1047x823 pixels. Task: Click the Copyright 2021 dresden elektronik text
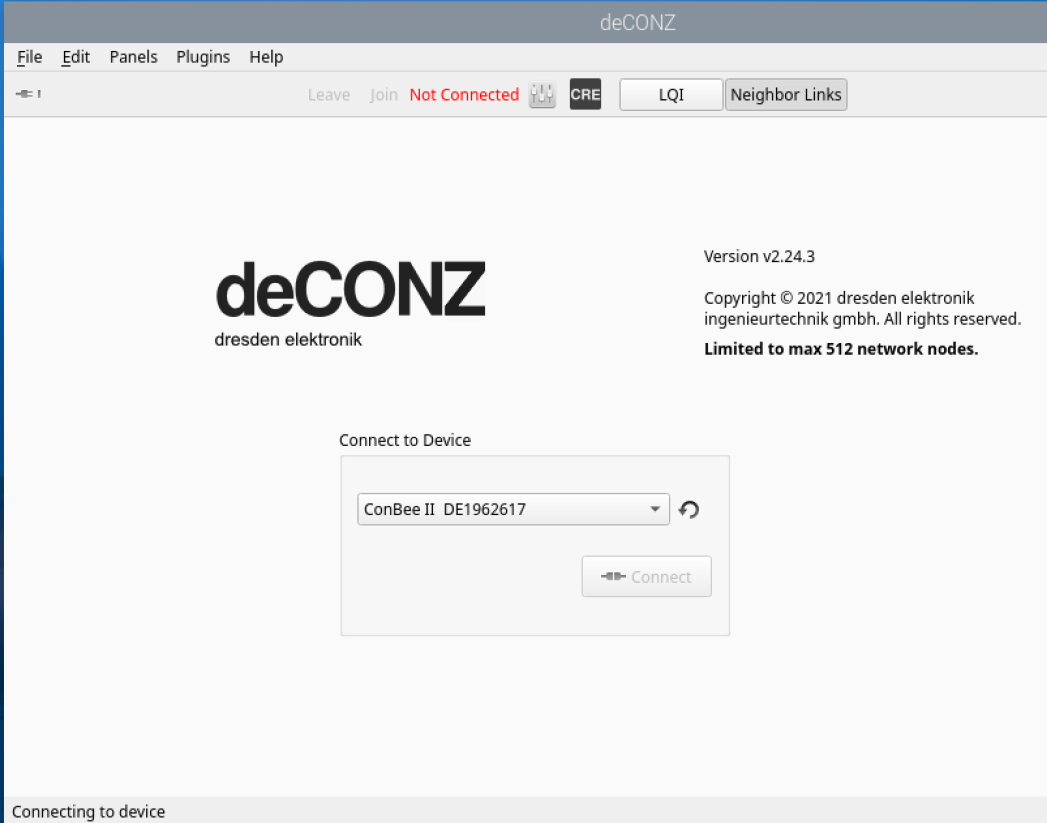point(862,308)
